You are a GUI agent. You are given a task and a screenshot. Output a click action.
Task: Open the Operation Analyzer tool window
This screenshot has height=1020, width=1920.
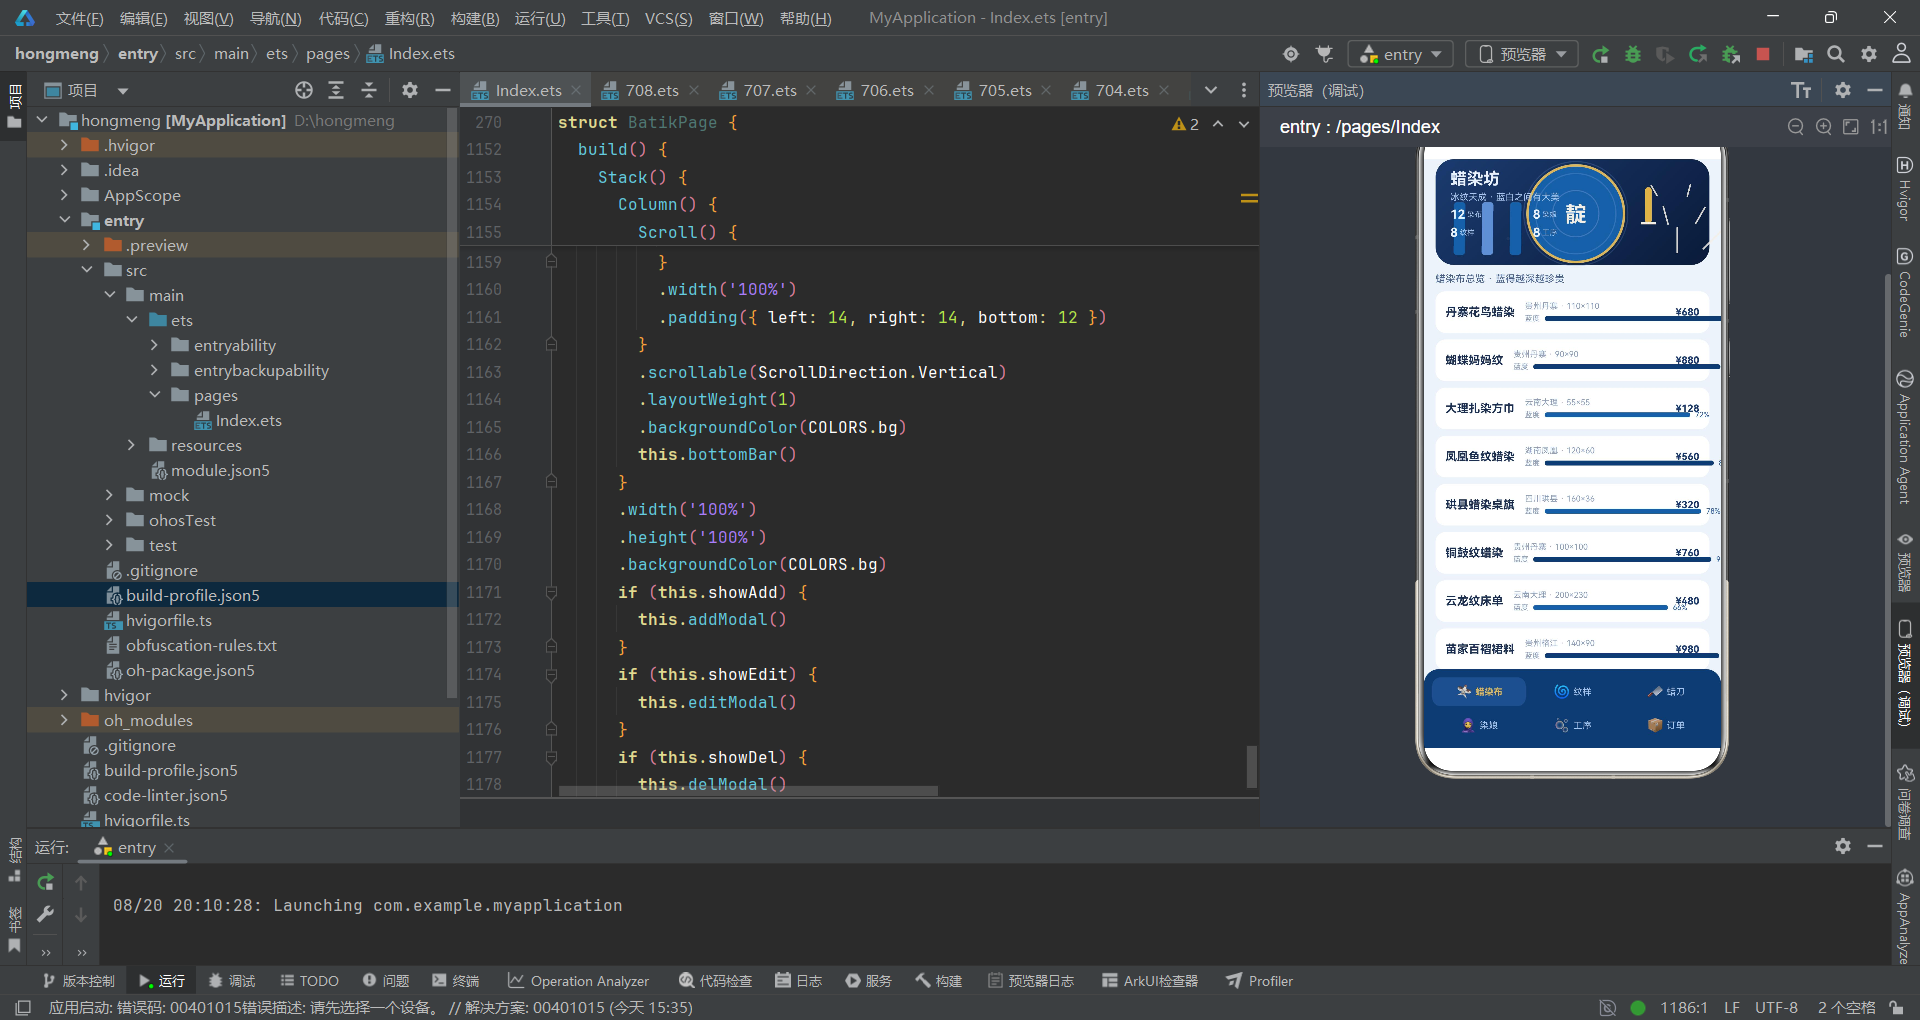point(578,981)
